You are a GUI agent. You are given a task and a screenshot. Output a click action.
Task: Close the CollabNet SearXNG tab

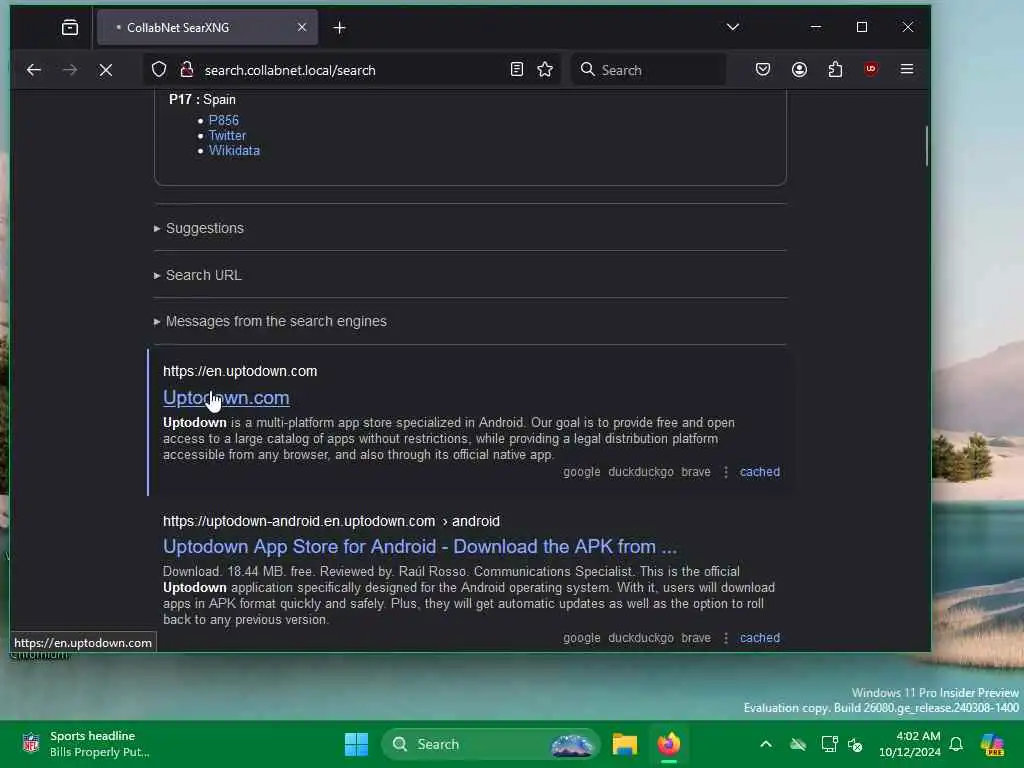pos(302,27)
